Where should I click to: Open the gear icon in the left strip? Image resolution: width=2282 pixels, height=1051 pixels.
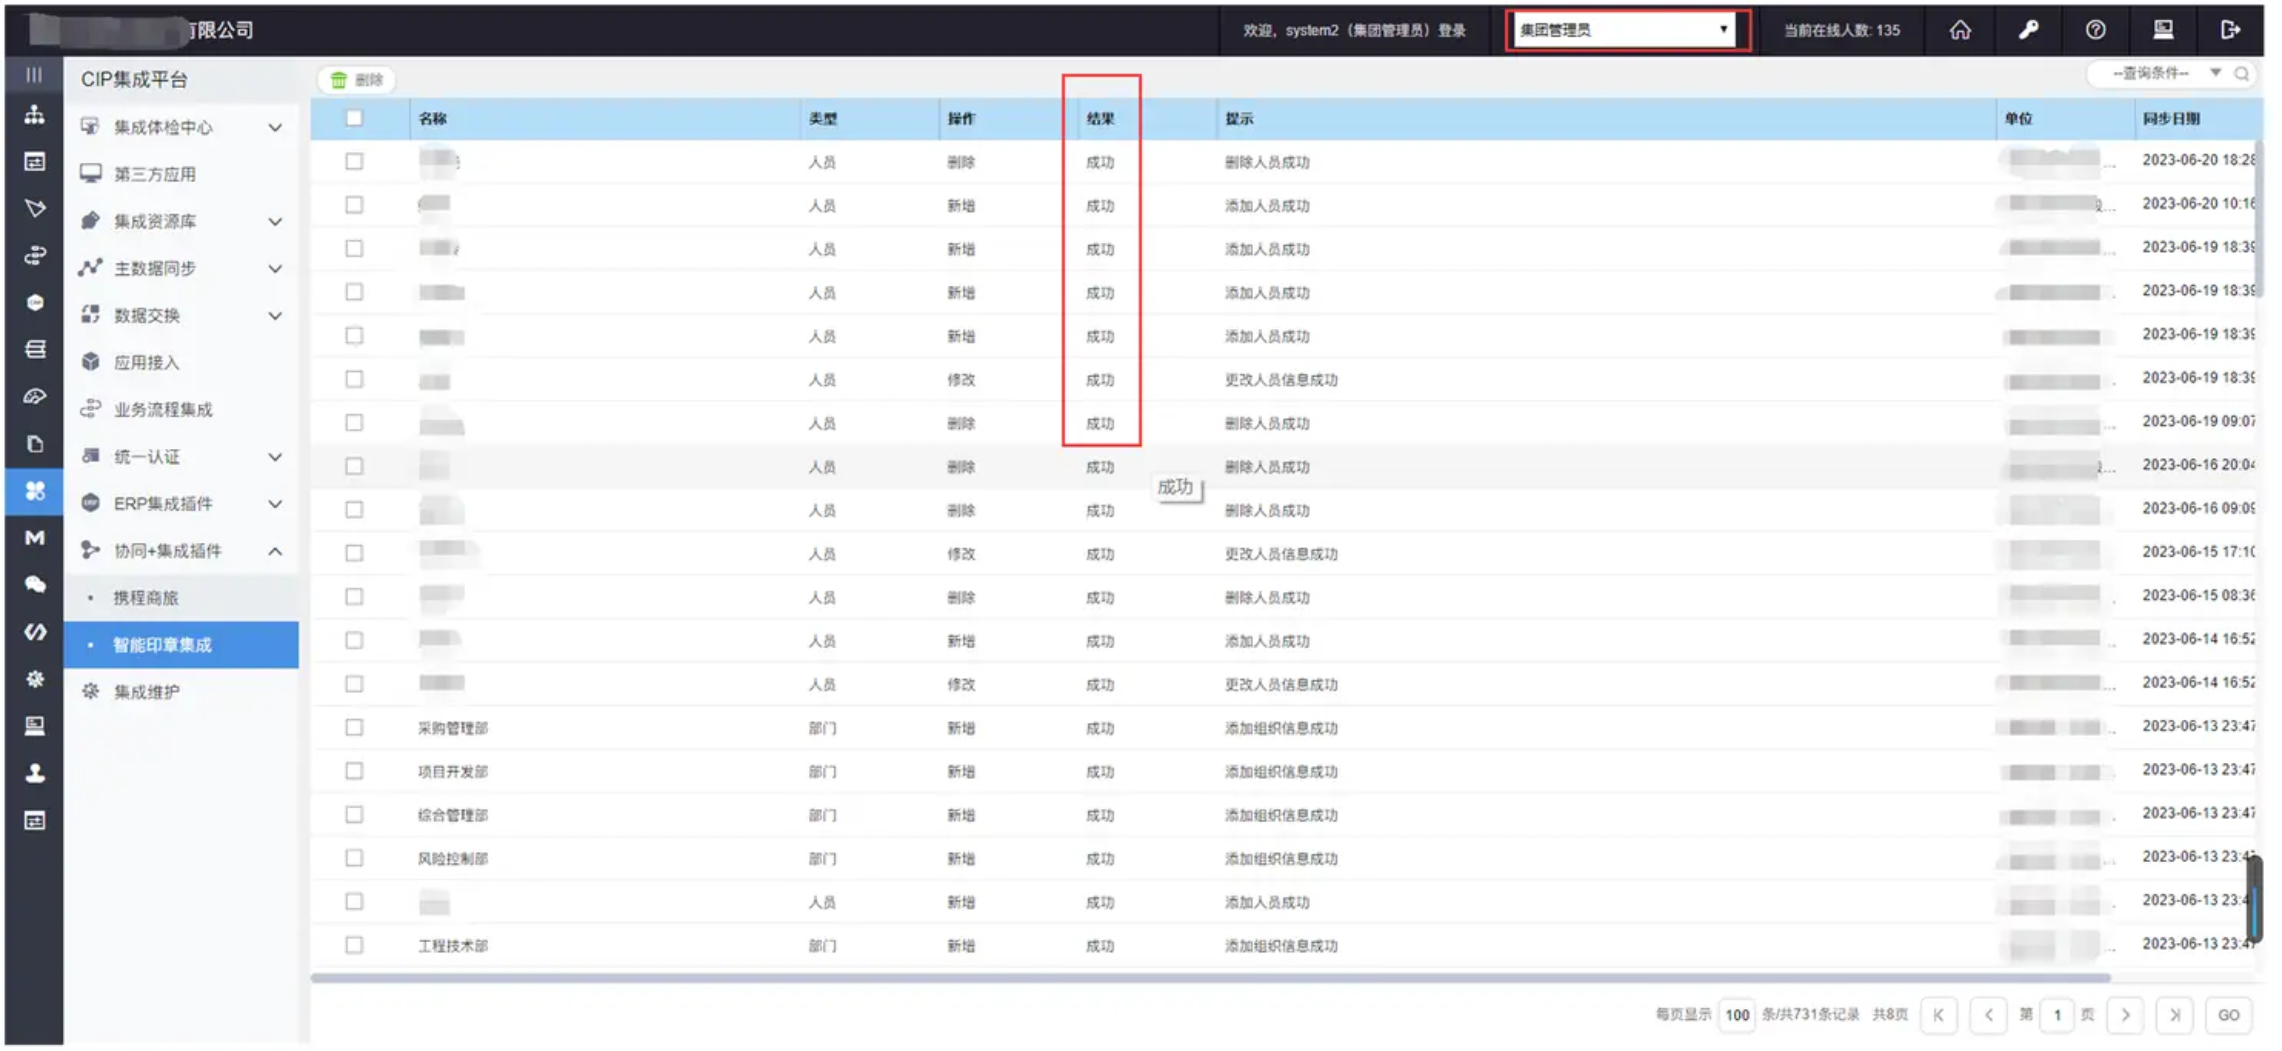tap(34, 679)
